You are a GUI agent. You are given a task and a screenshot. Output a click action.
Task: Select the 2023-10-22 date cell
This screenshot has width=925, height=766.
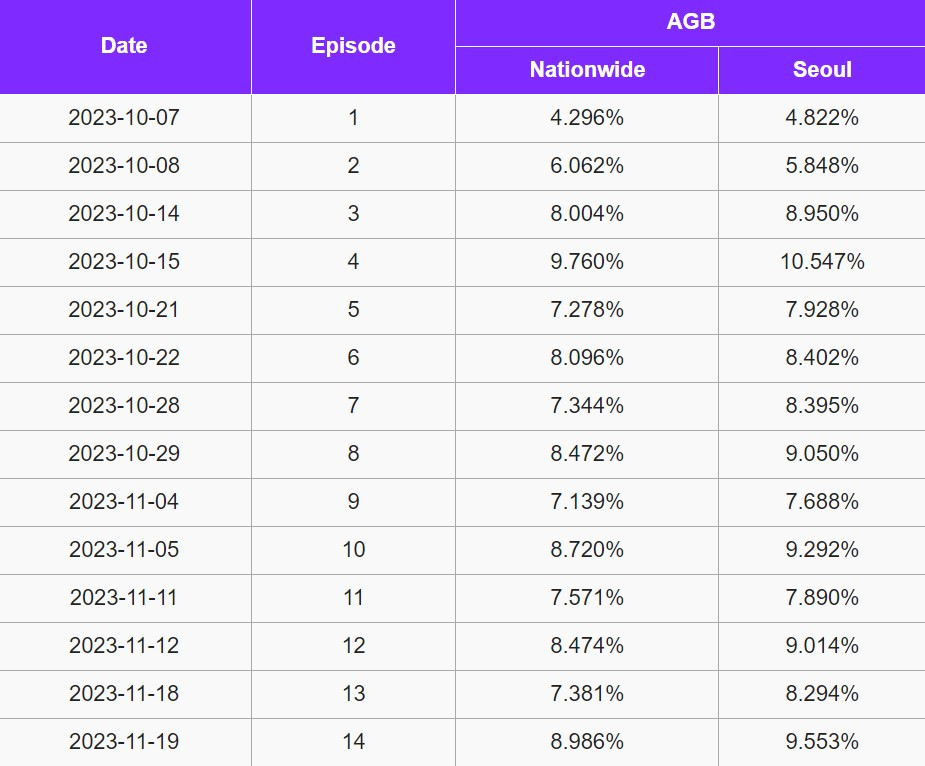[x=124, y=358]
